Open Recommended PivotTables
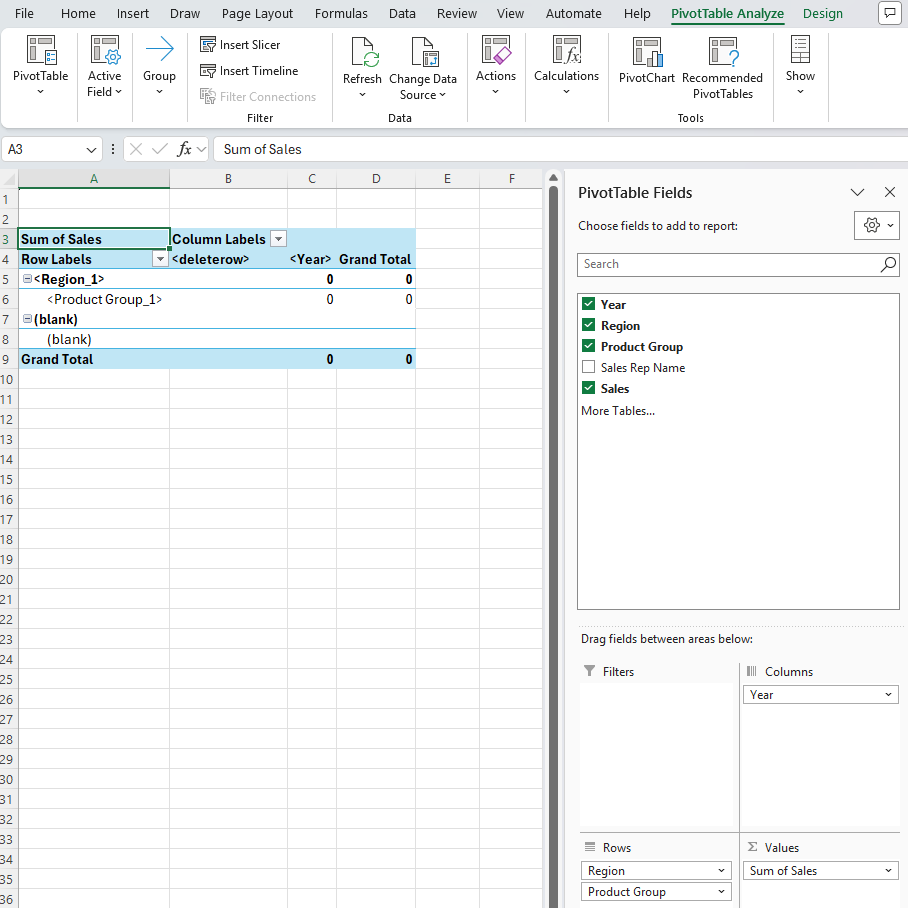 722,52
